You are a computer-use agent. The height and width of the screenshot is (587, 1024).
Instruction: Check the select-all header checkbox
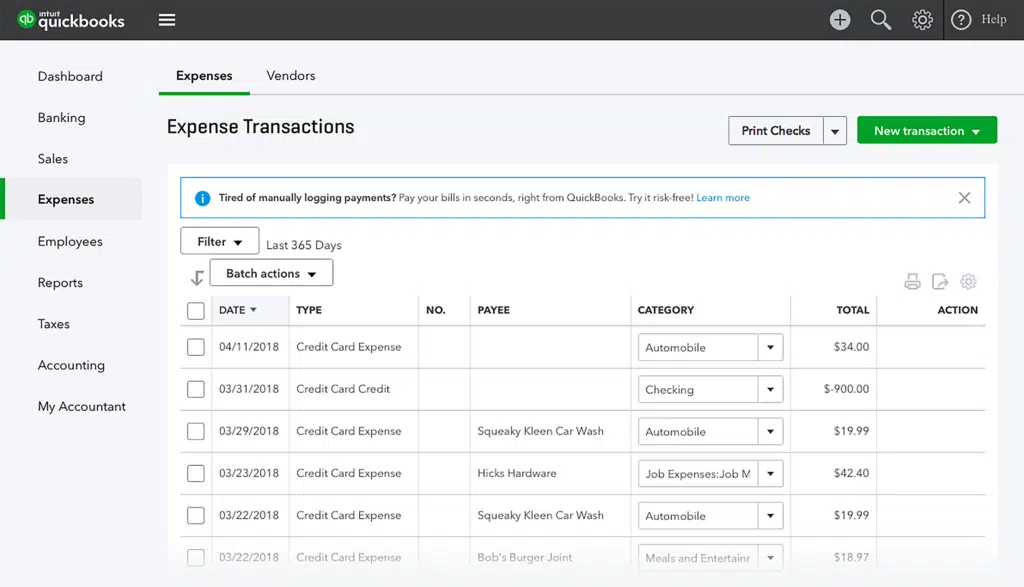coord(196,311)
